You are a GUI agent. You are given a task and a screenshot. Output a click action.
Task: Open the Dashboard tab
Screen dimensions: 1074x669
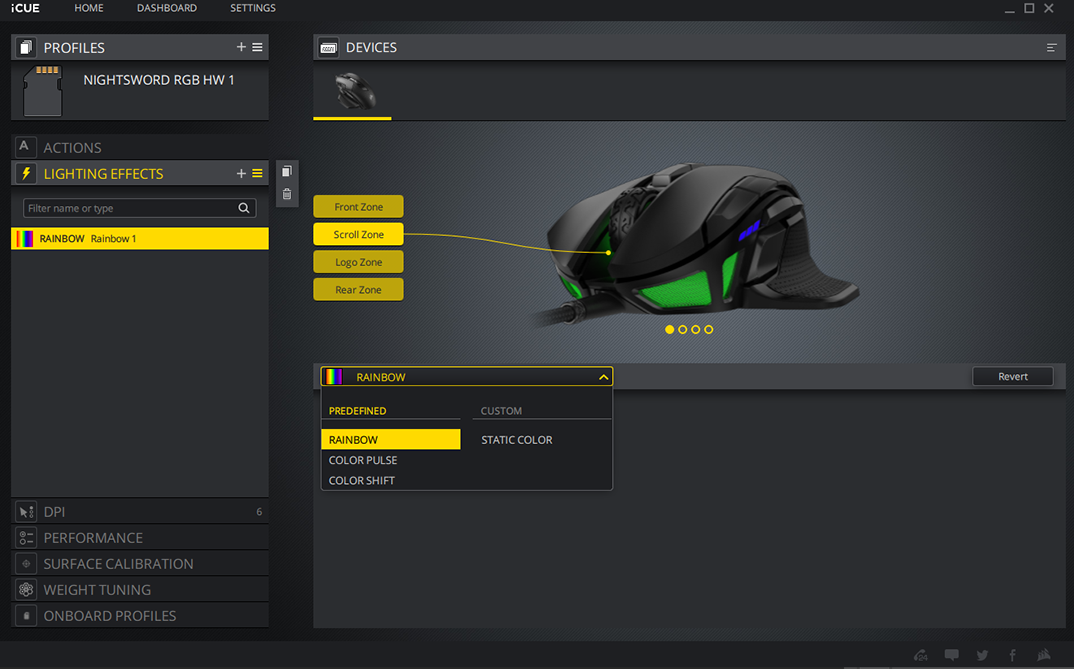coord(167,8)
